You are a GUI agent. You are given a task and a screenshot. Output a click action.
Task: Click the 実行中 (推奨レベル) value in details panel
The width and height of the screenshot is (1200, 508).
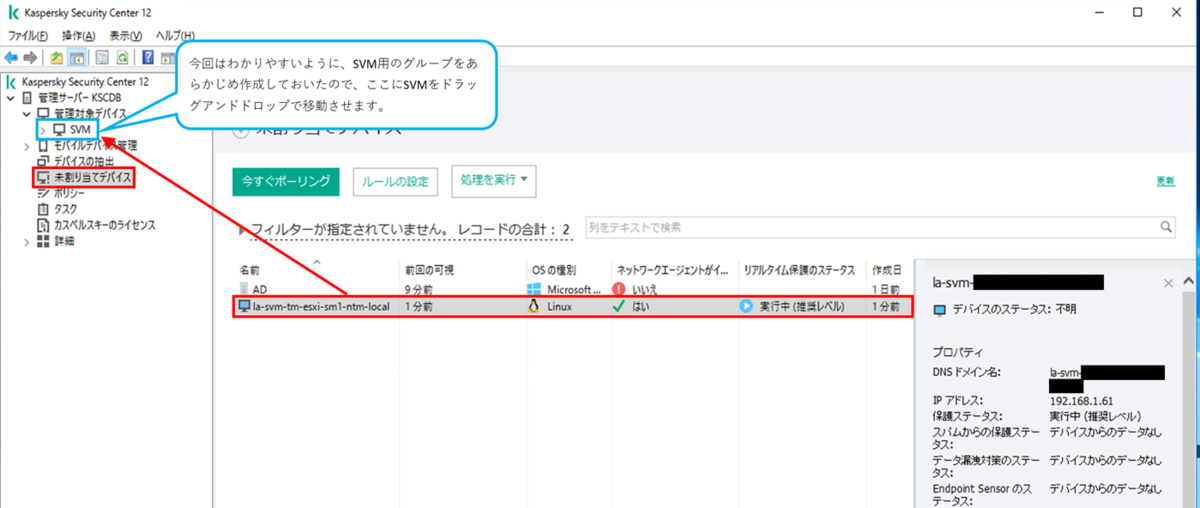click(x=1095, y=415)
